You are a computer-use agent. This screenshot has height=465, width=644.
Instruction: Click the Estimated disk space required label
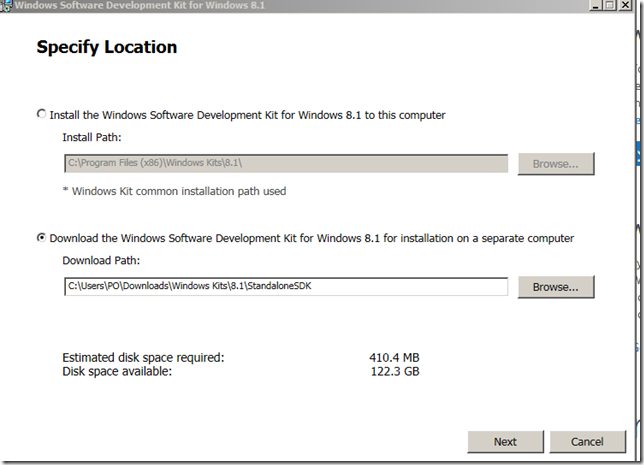143,357
